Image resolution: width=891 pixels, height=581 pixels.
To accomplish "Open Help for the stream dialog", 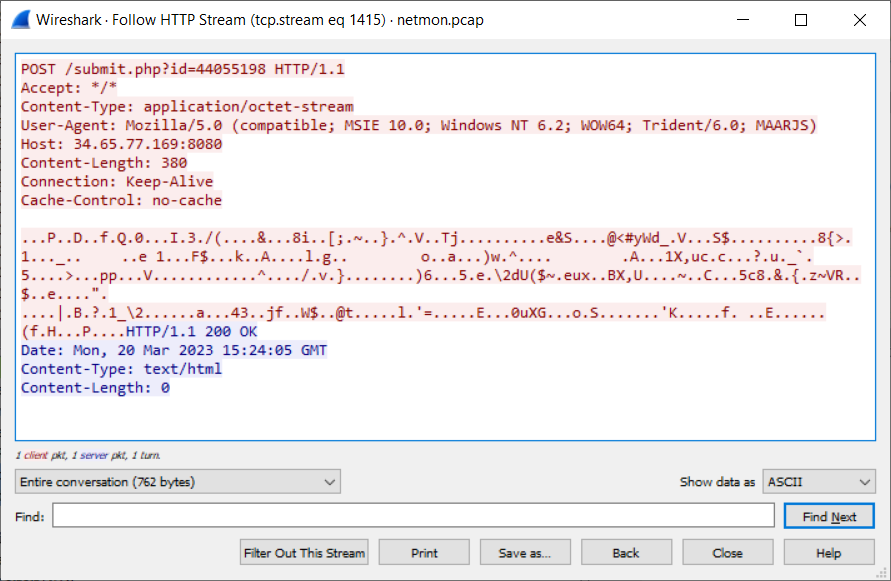I will (x=828, y=553).
